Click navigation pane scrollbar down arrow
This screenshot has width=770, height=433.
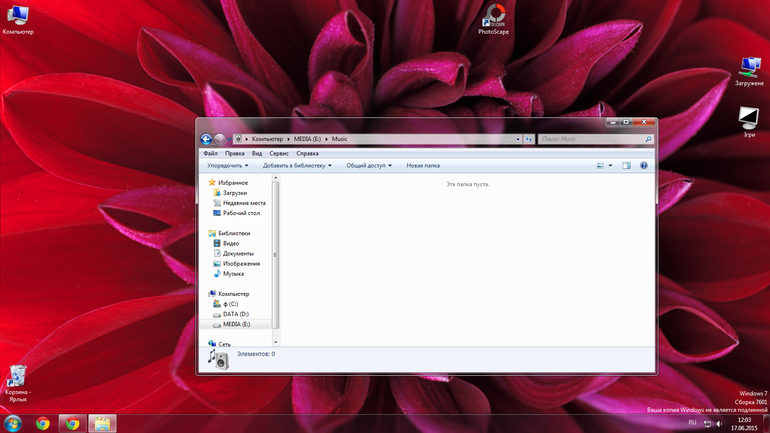[x=275, y=342]
